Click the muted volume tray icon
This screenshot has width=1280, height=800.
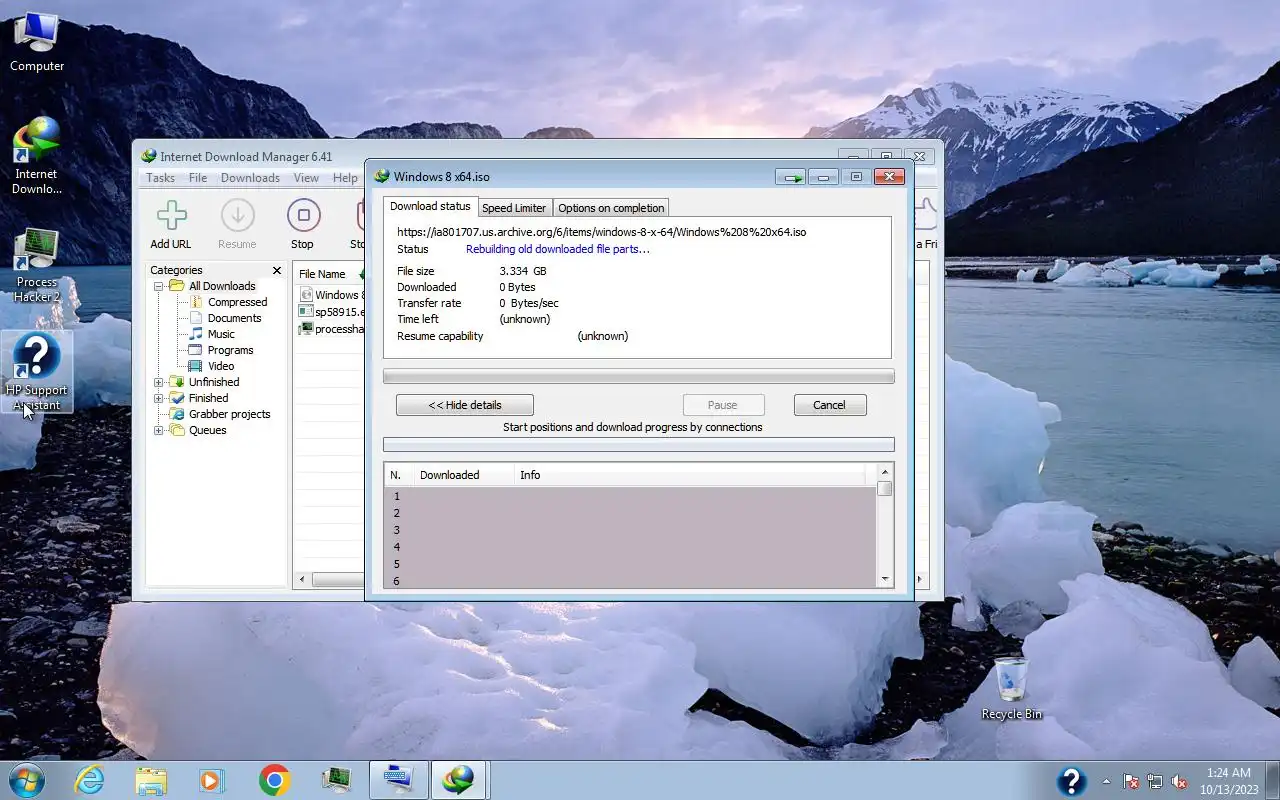click(1180, 781)
